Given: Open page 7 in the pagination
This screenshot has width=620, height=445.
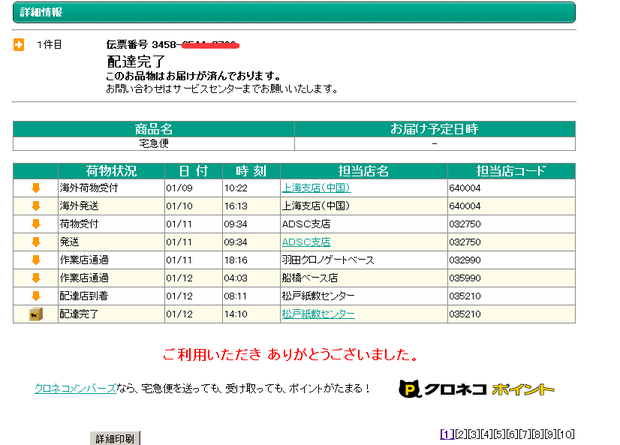Looking at the screenshot, I should coord(524,434).
